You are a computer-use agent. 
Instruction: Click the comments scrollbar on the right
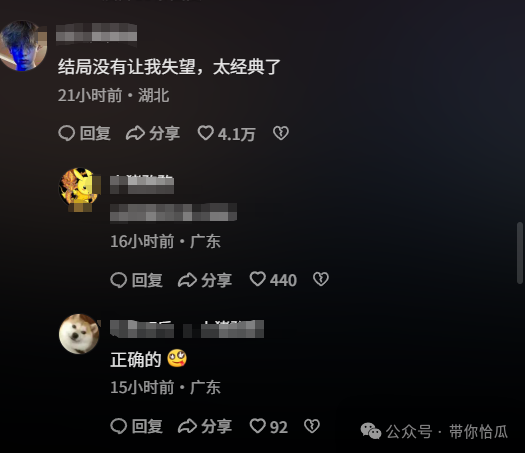[520, 253]
